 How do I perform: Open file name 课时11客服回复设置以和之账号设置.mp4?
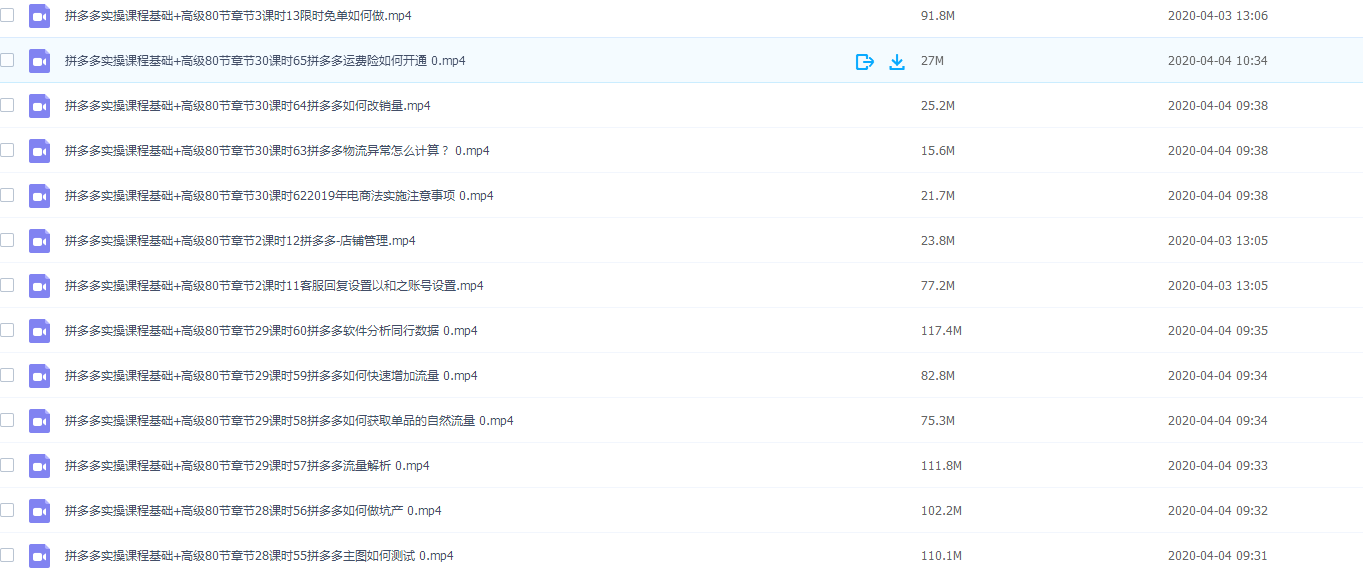(x=274, y=286)
